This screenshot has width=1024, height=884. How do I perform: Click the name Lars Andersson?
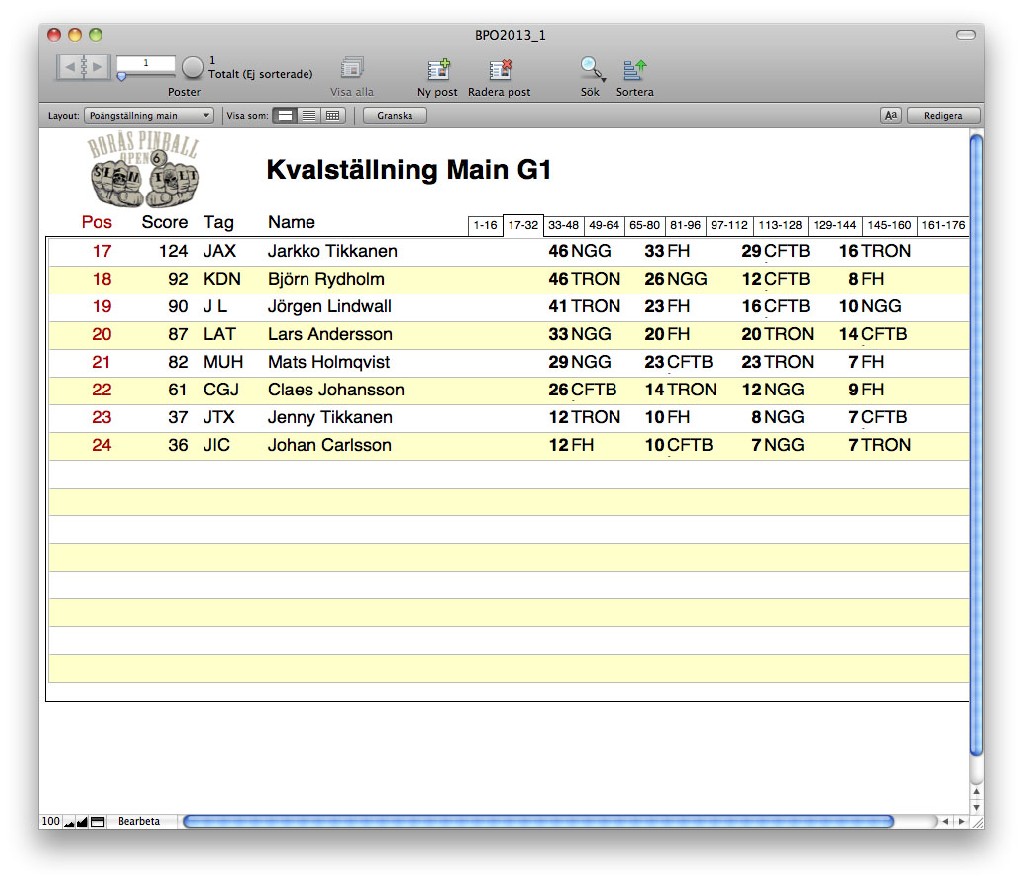tap(330, 334)
